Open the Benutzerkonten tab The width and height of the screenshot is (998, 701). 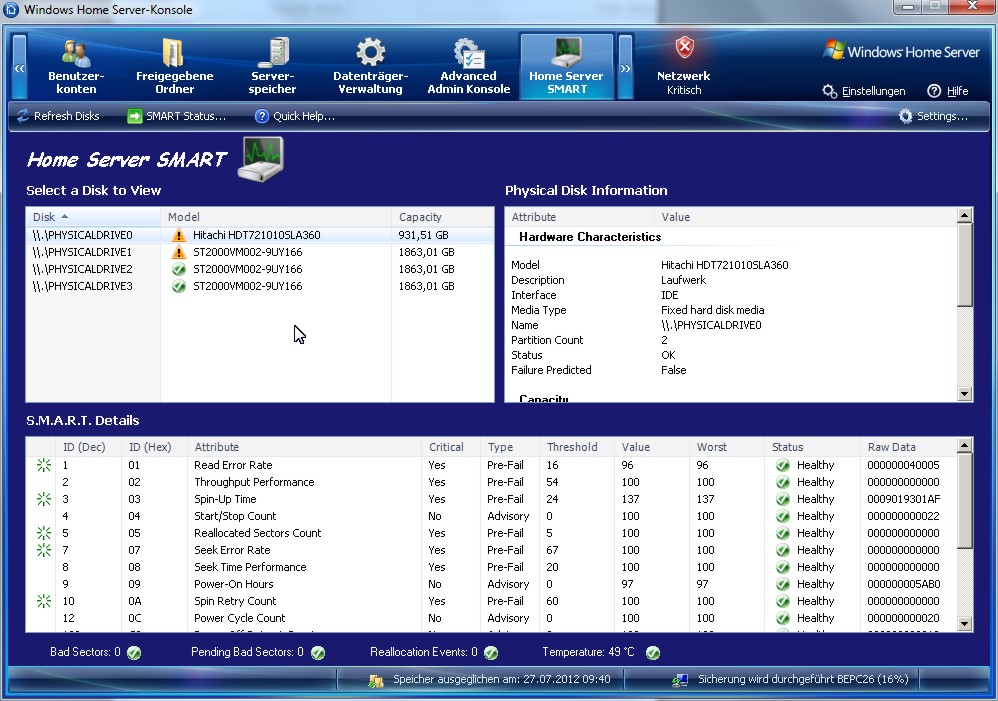pos(76,67)
